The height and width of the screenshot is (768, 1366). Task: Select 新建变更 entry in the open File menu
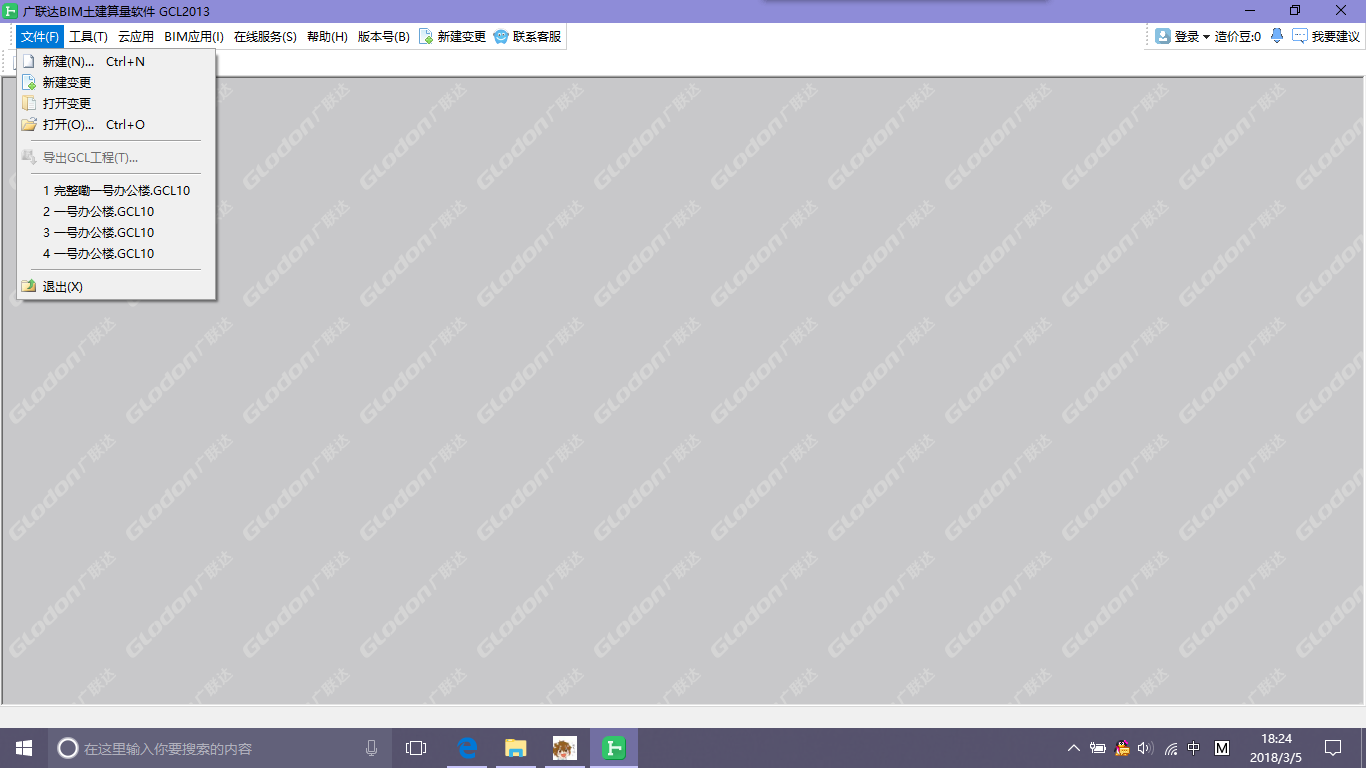click(116, 83)
